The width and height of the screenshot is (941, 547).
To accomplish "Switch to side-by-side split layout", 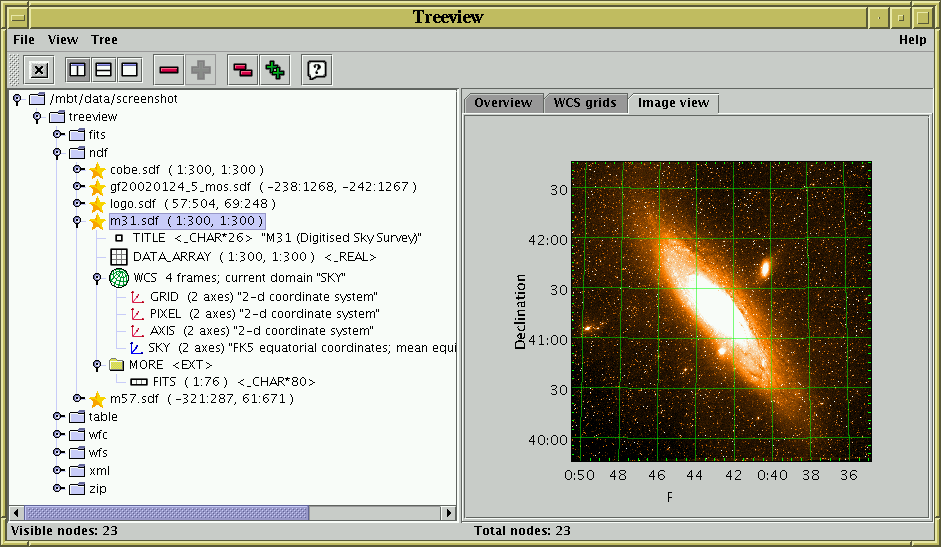I will click(77, 70).
